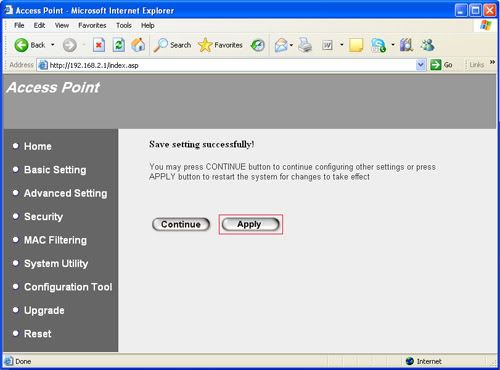The image size is (500, 370).
Task: Open Upgrade page in sidebar
Action: tap(44, 310)
